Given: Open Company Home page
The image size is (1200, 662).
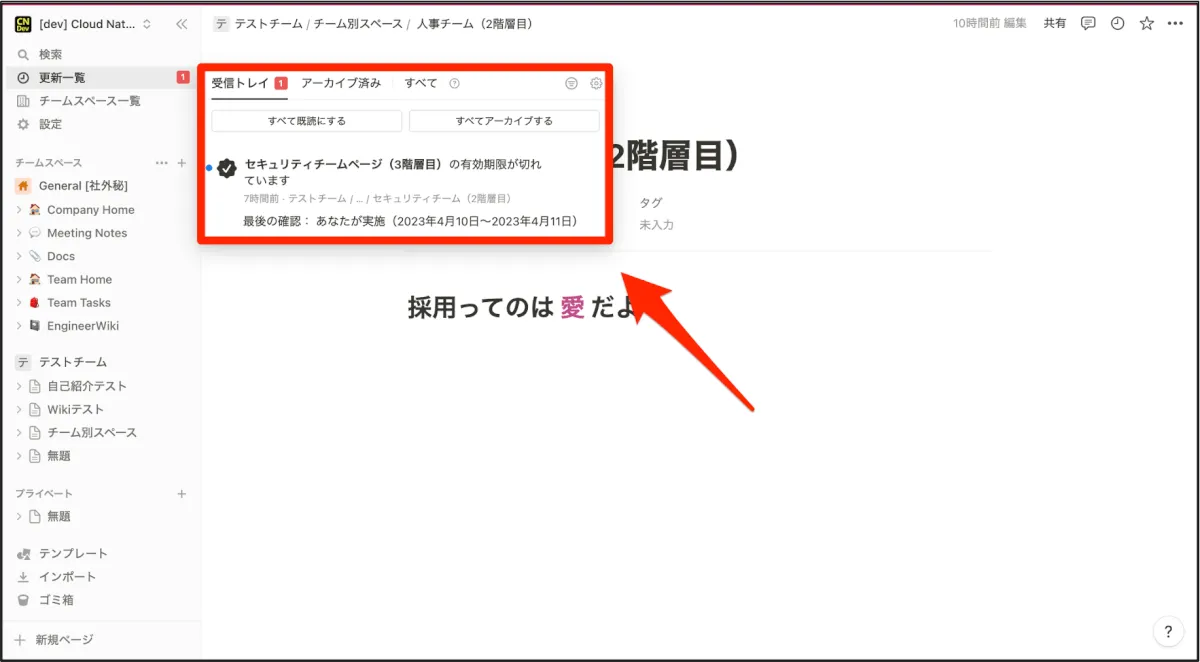Looking at the screenshot, I should coord(90,210).
